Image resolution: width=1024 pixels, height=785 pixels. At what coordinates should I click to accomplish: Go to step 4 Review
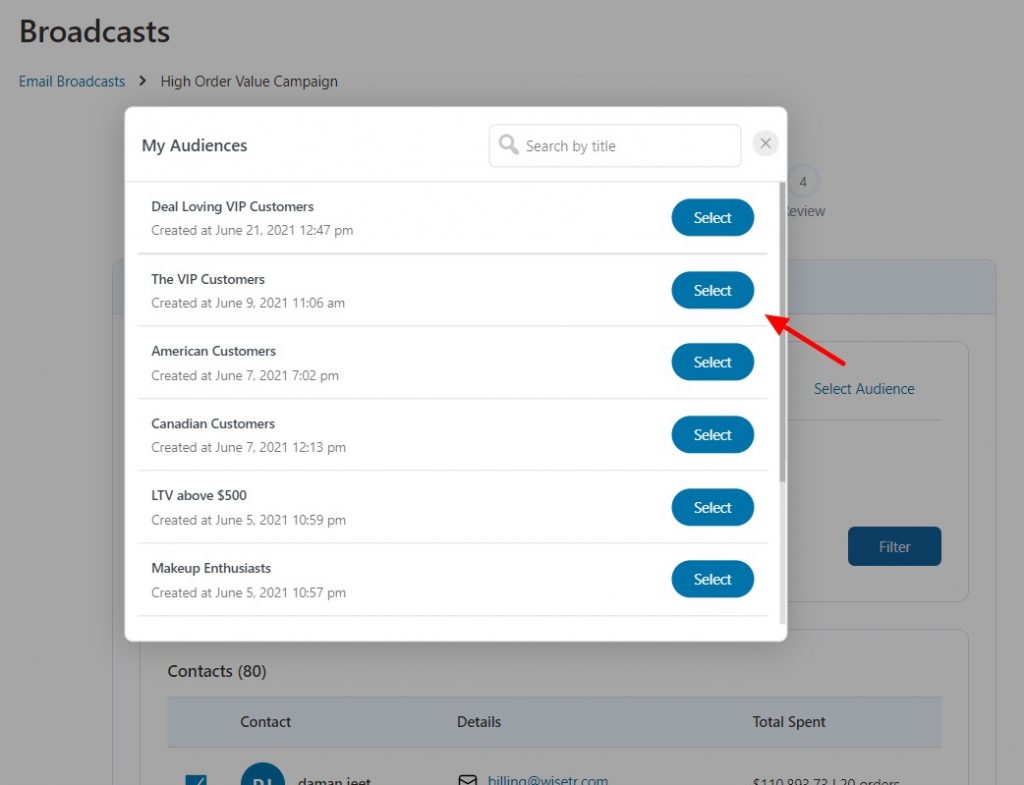[803, 182]
